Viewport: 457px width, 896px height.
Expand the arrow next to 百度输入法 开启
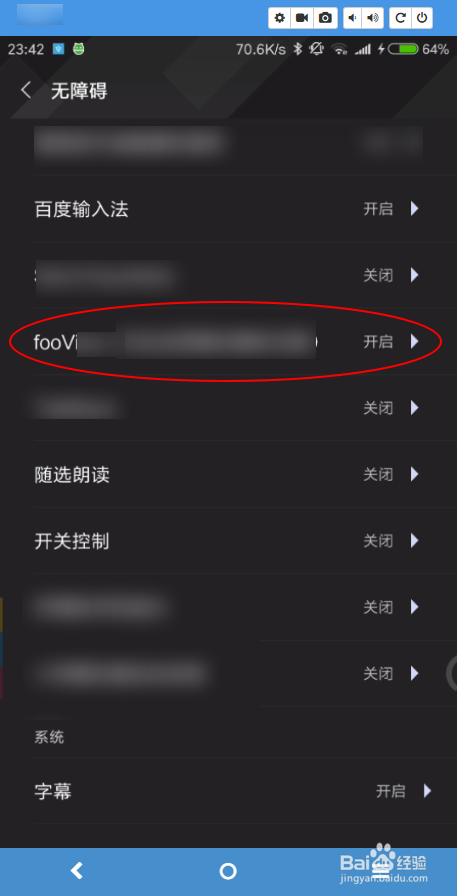pyautogui.click(x=415, y=209)
